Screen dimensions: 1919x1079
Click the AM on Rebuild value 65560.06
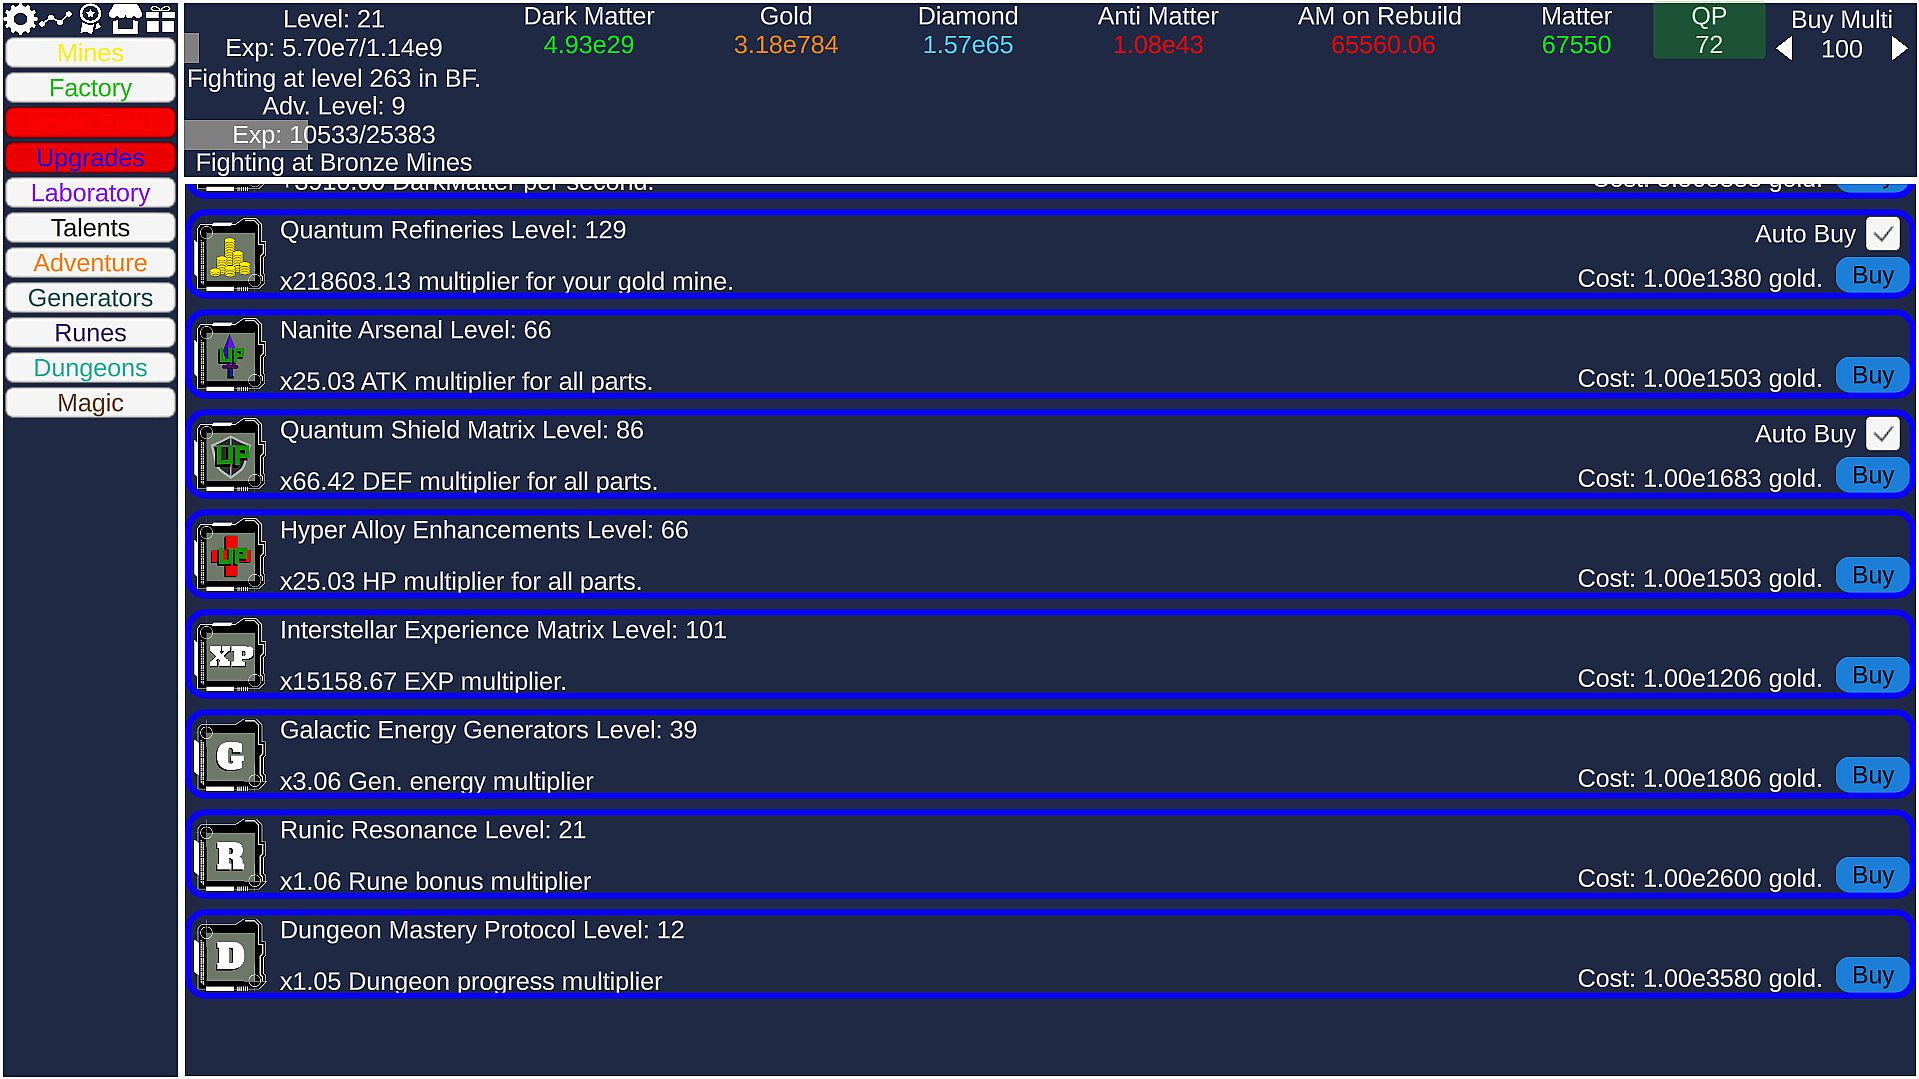pyautogui.click(x=1383, y=45)
